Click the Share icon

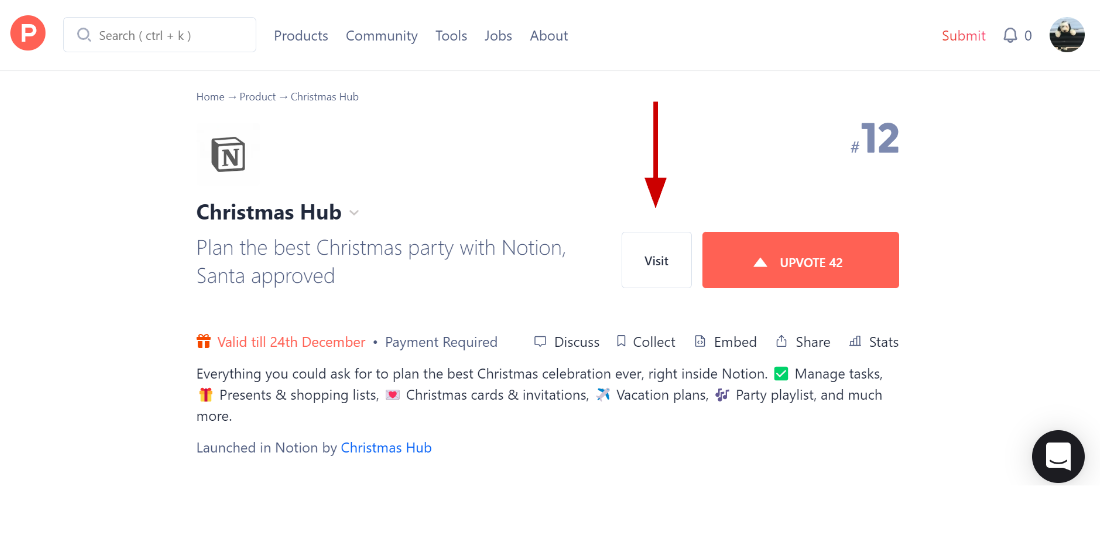pos(781,342)
